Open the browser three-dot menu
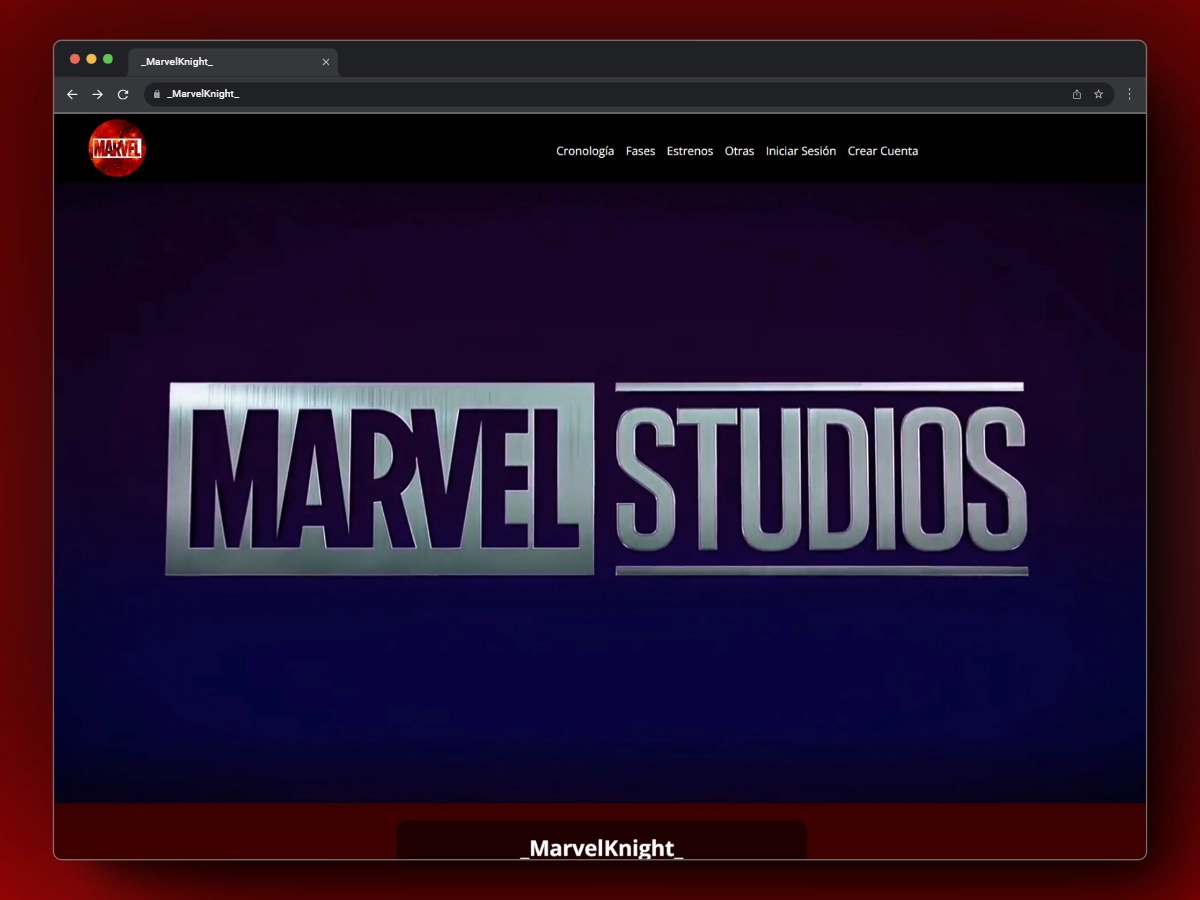Viewport: 1200px width, 900px height. tap(1130, 94)
